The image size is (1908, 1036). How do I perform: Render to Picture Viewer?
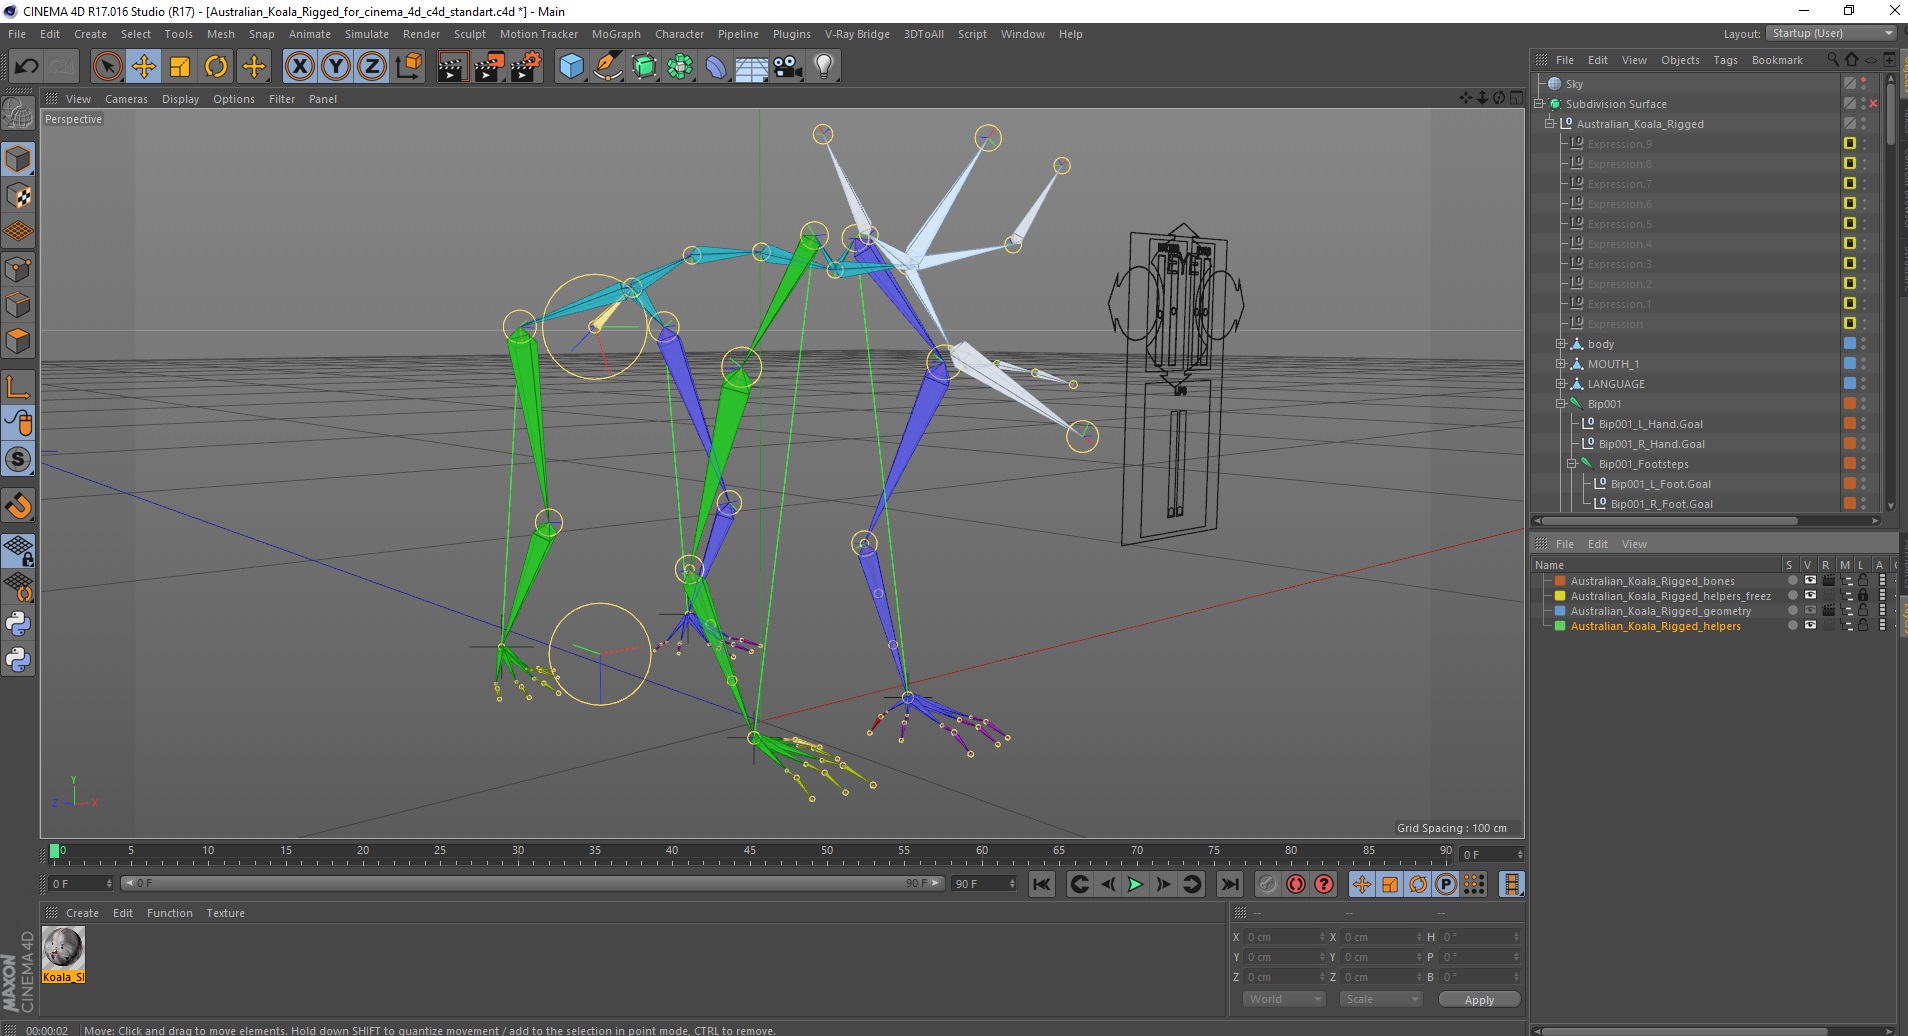click(489, 67)
